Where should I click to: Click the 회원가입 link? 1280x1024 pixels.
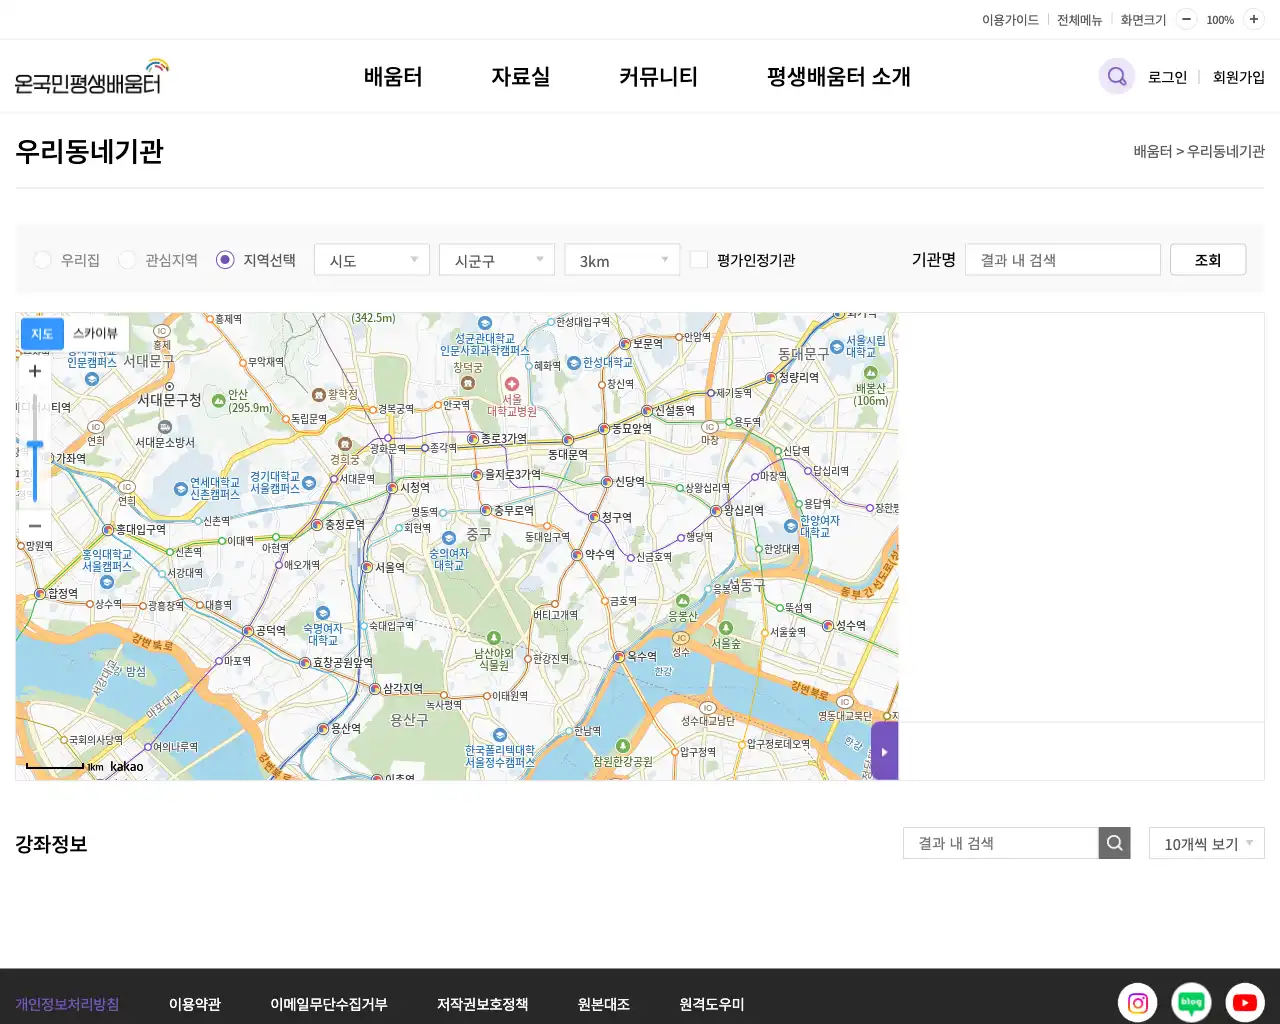[x=1238, y=77]
